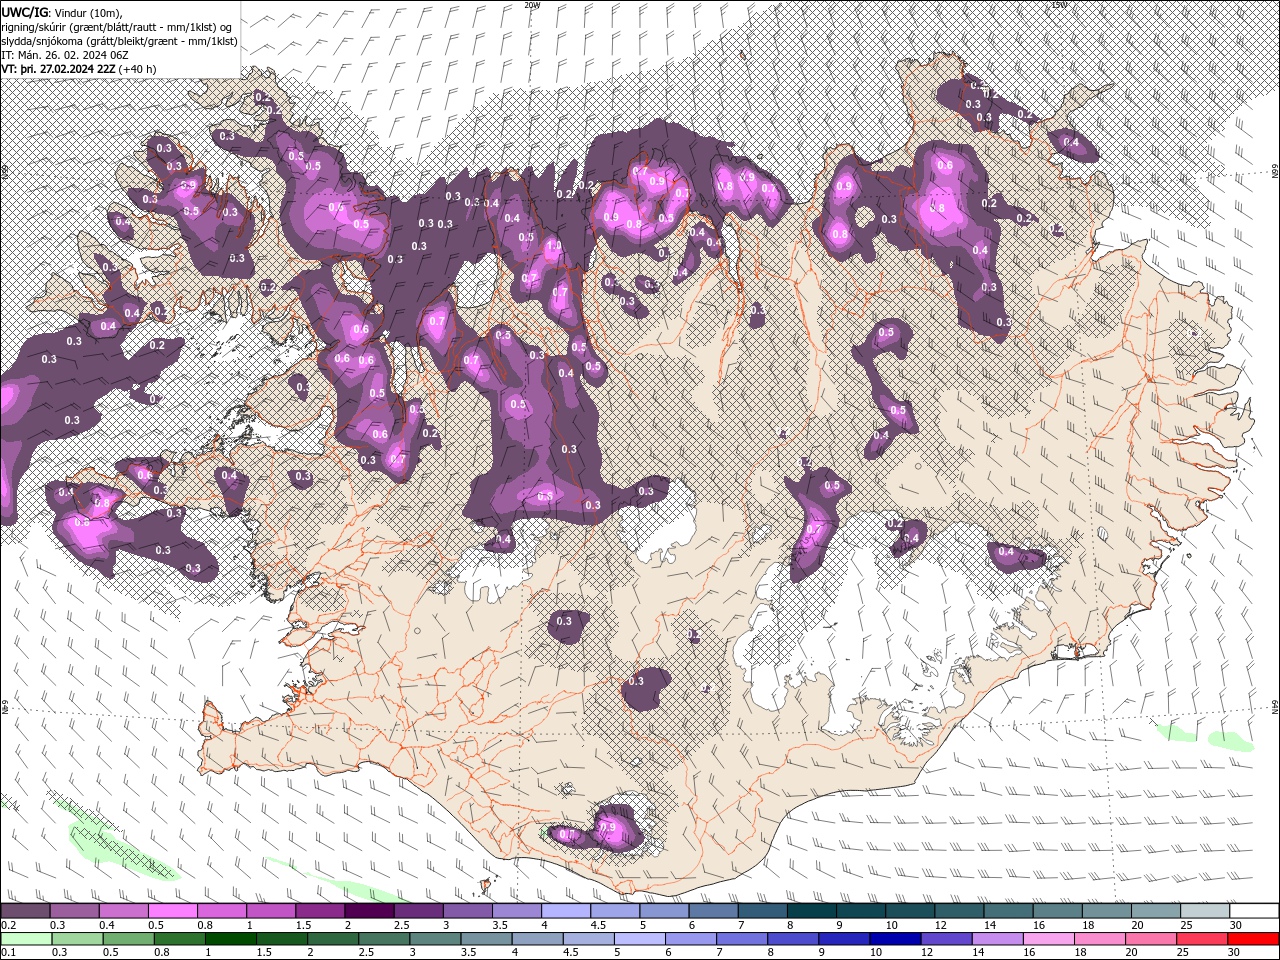
Task: Select the 3 swatch in the top snow scale
Action: point(468,911)
